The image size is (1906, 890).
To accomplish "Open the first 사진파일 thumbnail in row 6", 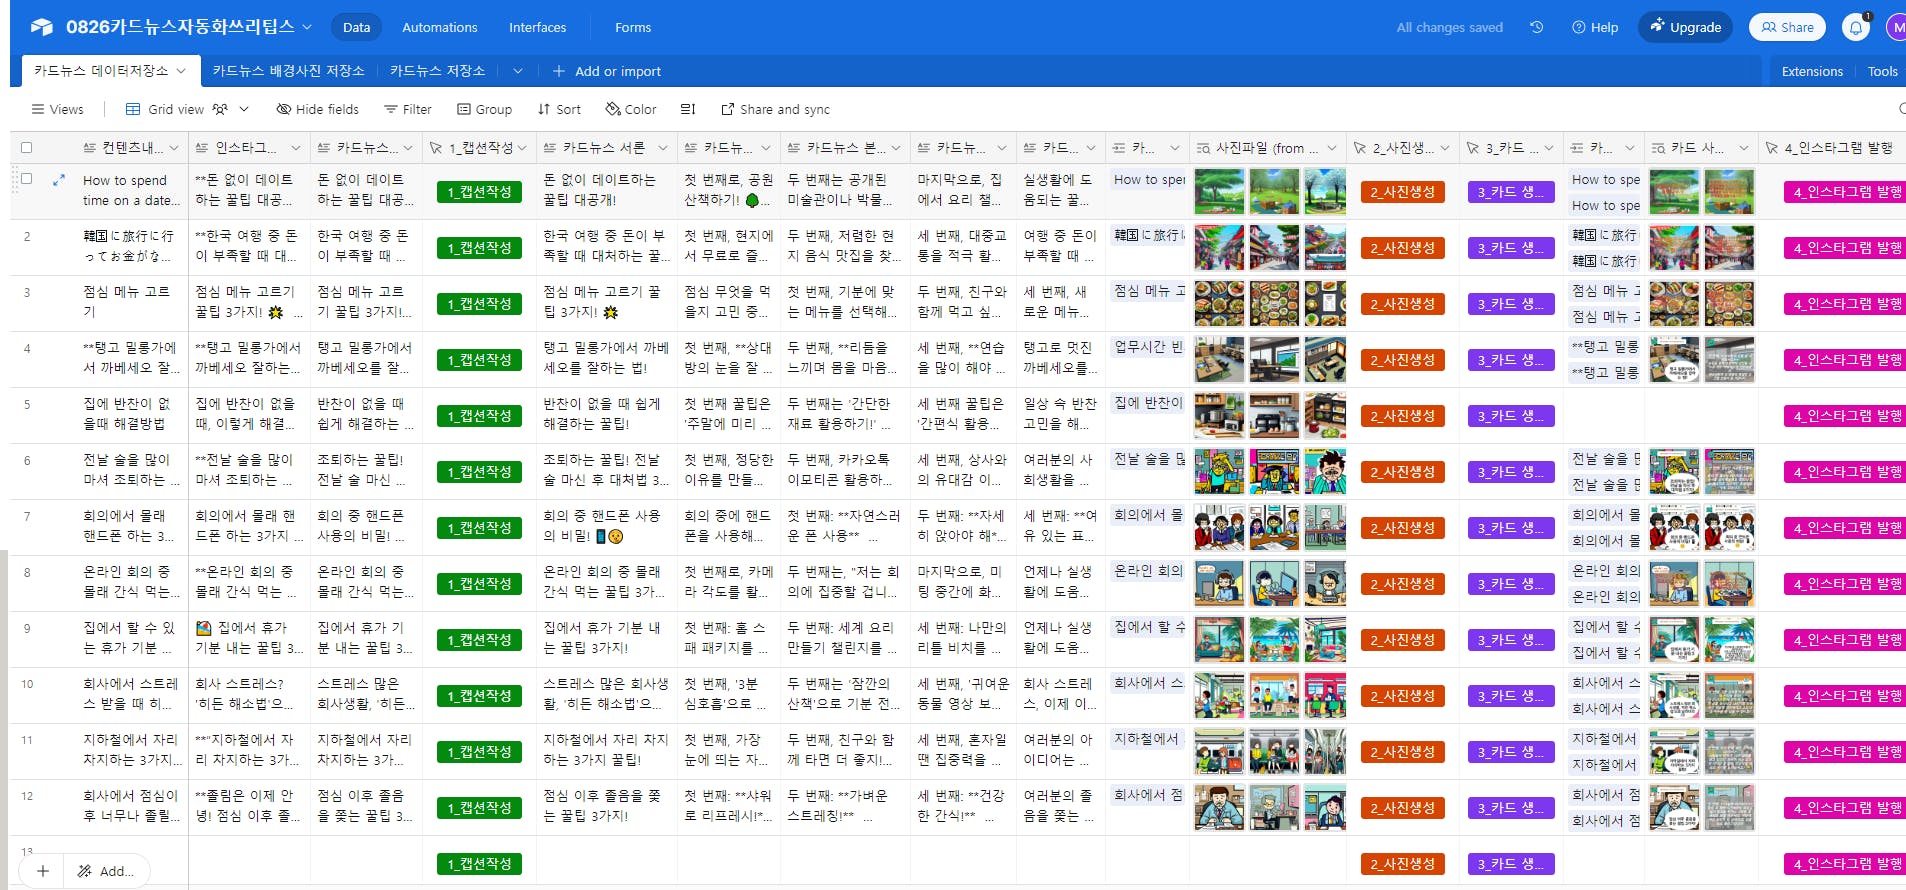I will (1220, 471).
